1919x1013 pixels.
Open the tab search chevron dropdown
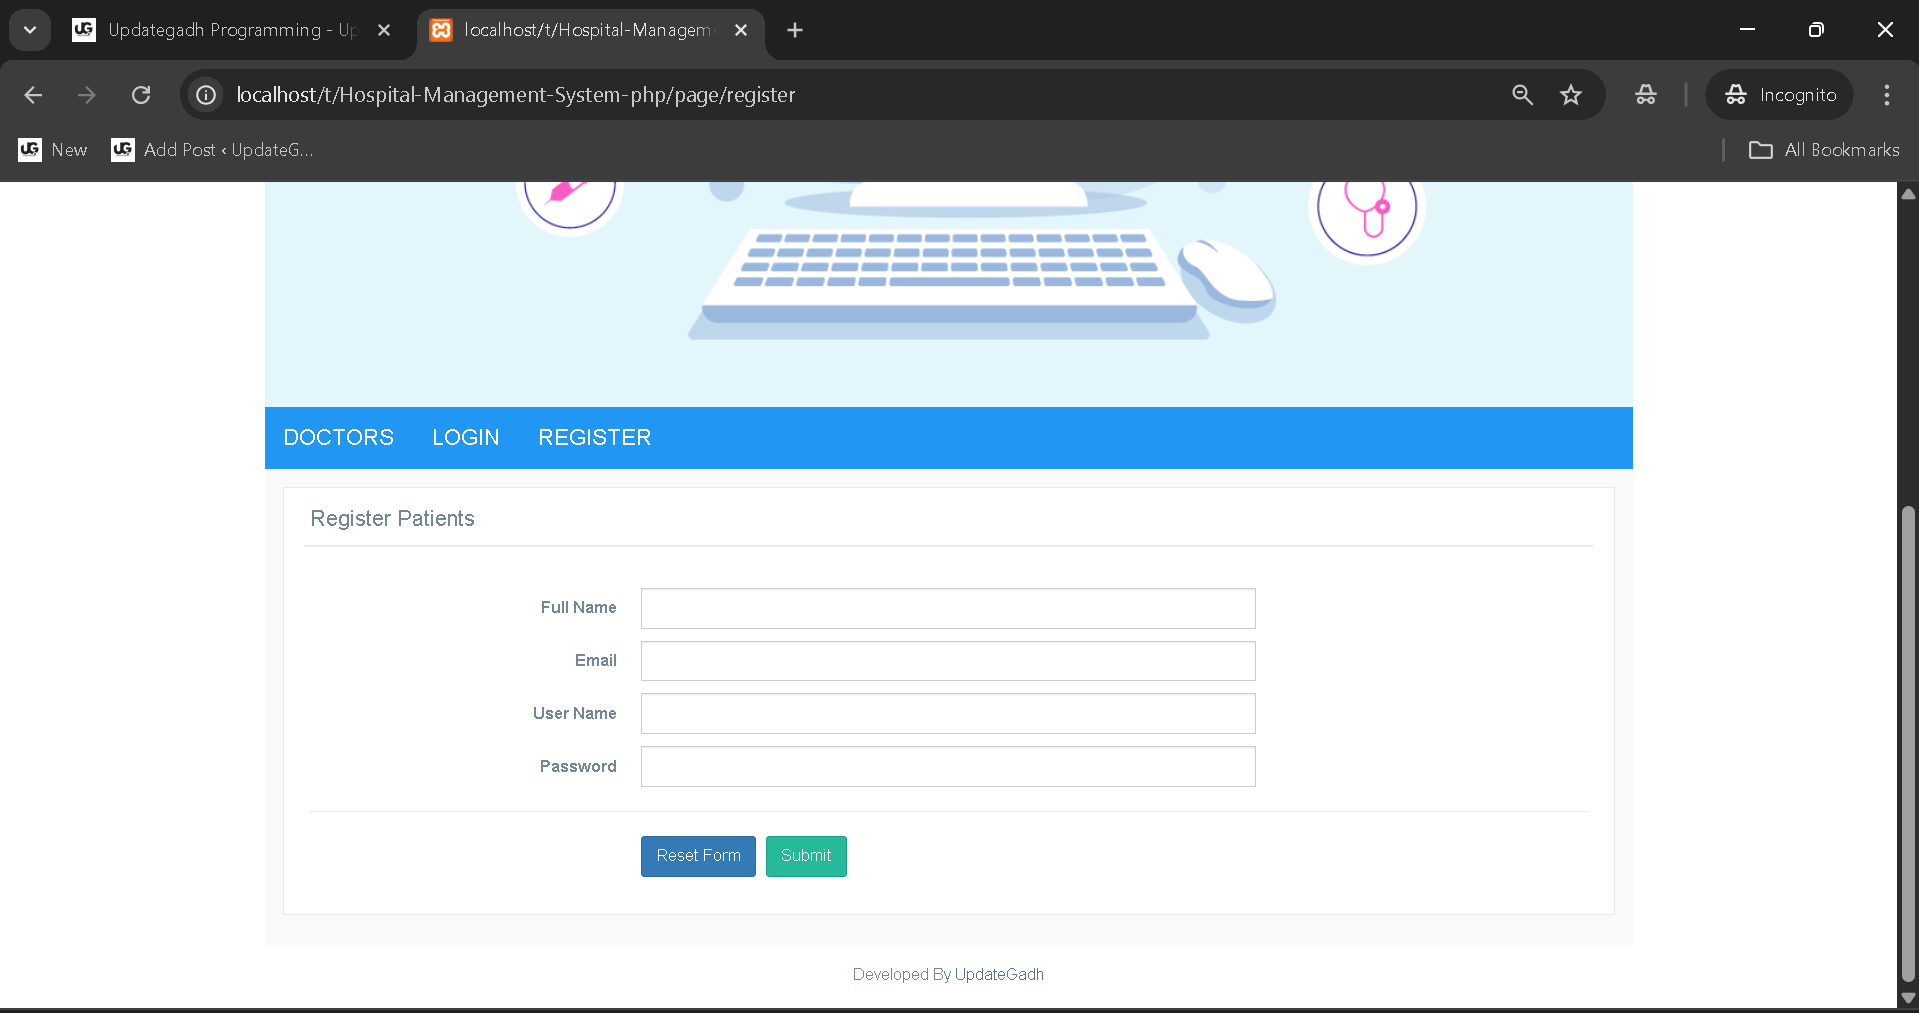click(x=29, y=29)
